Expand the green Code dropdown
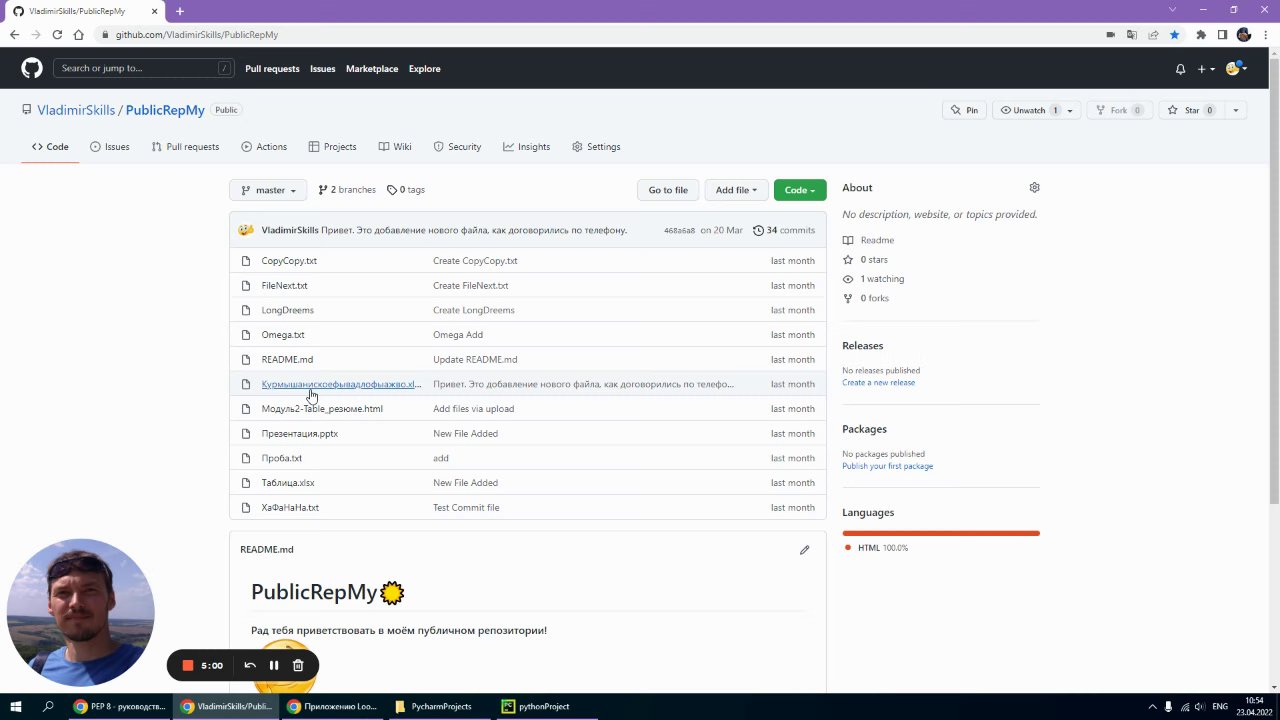1280x720 pixels. pyautogui.click(x=800, y=190)
